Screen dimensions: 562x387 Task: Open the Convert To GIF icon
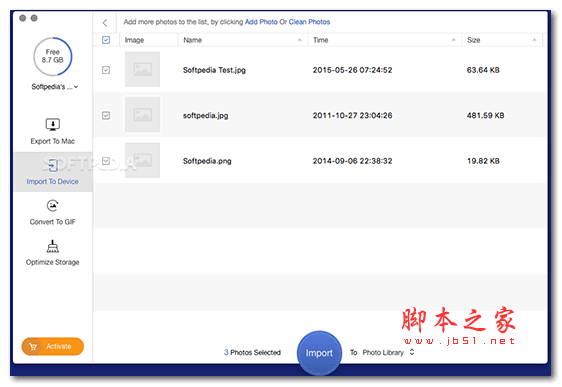[53, 206]
